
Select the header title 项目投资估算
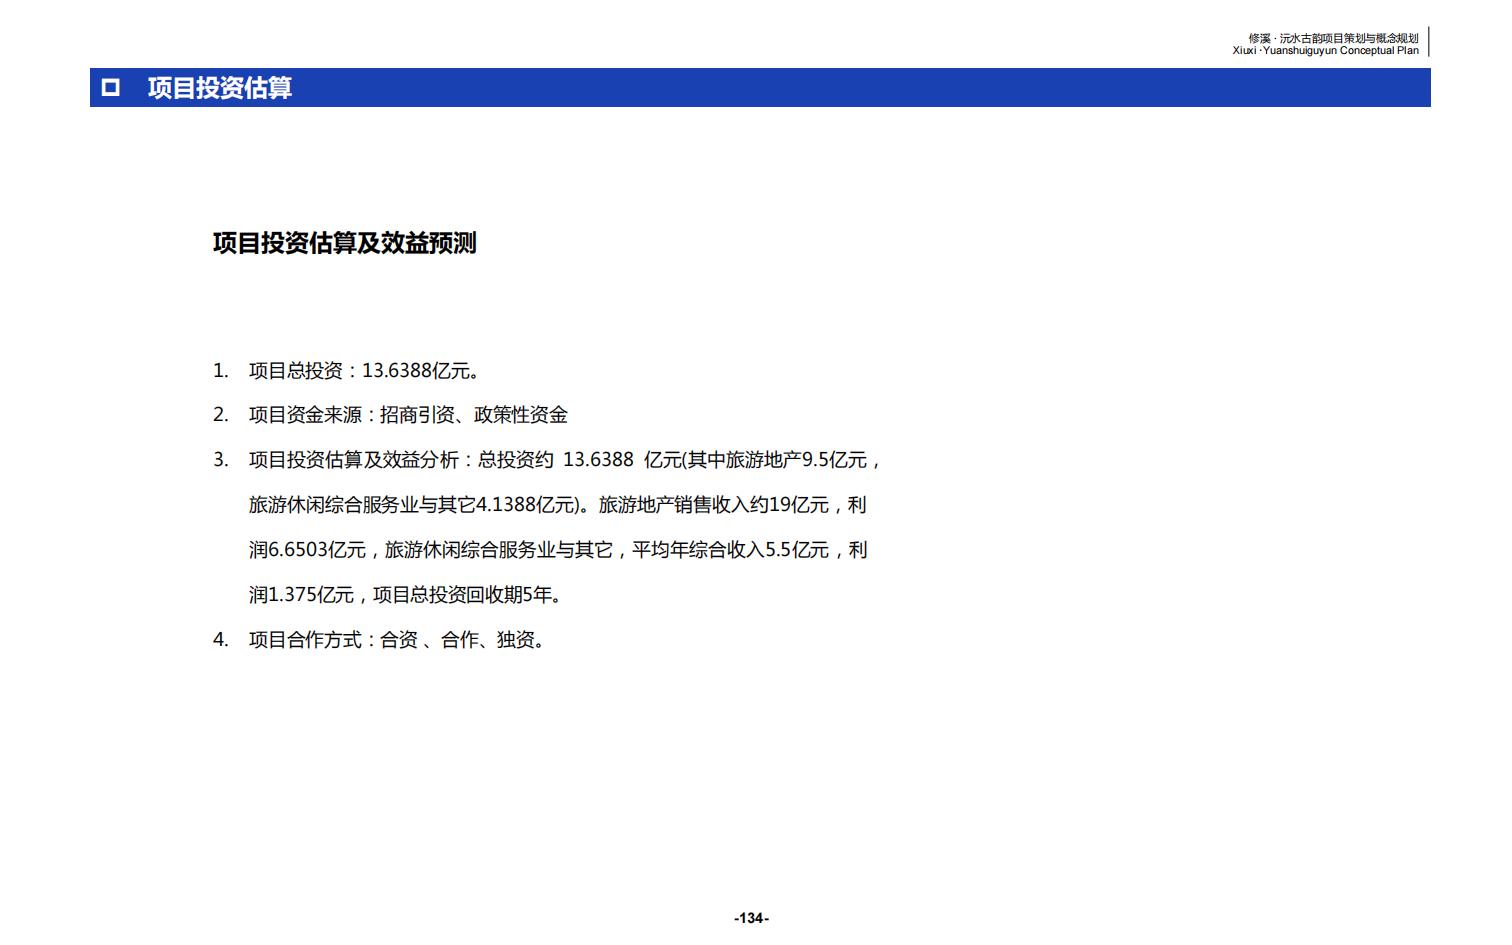[x=220, y=88]
